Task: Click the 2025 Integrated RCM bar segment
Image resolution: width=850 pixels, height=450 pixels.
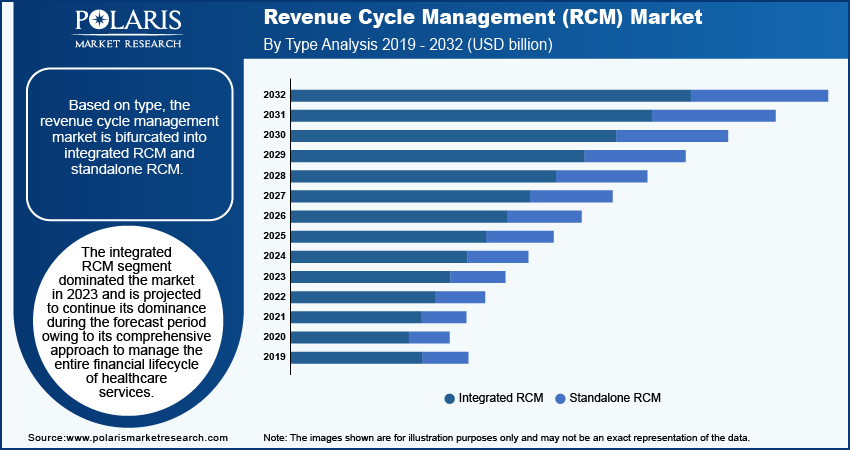Action: tap(389, 236)
